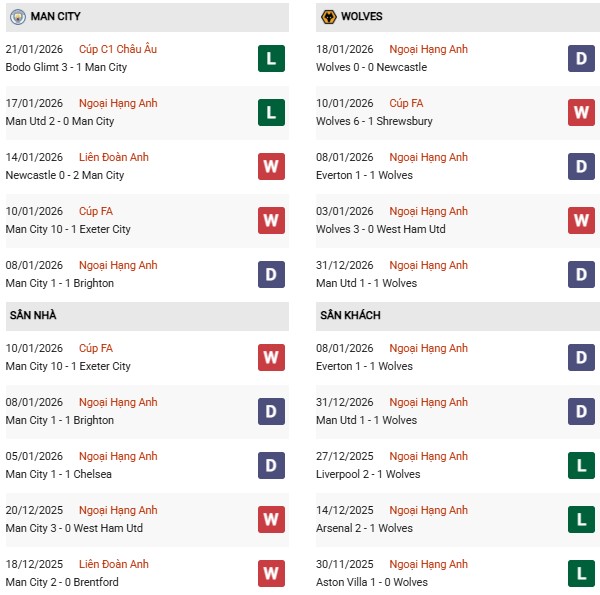Viewport: 600px width, 595px height.
Task: Click Arsenal 2 - 1 Wolves match result
Action: [364, 528]
